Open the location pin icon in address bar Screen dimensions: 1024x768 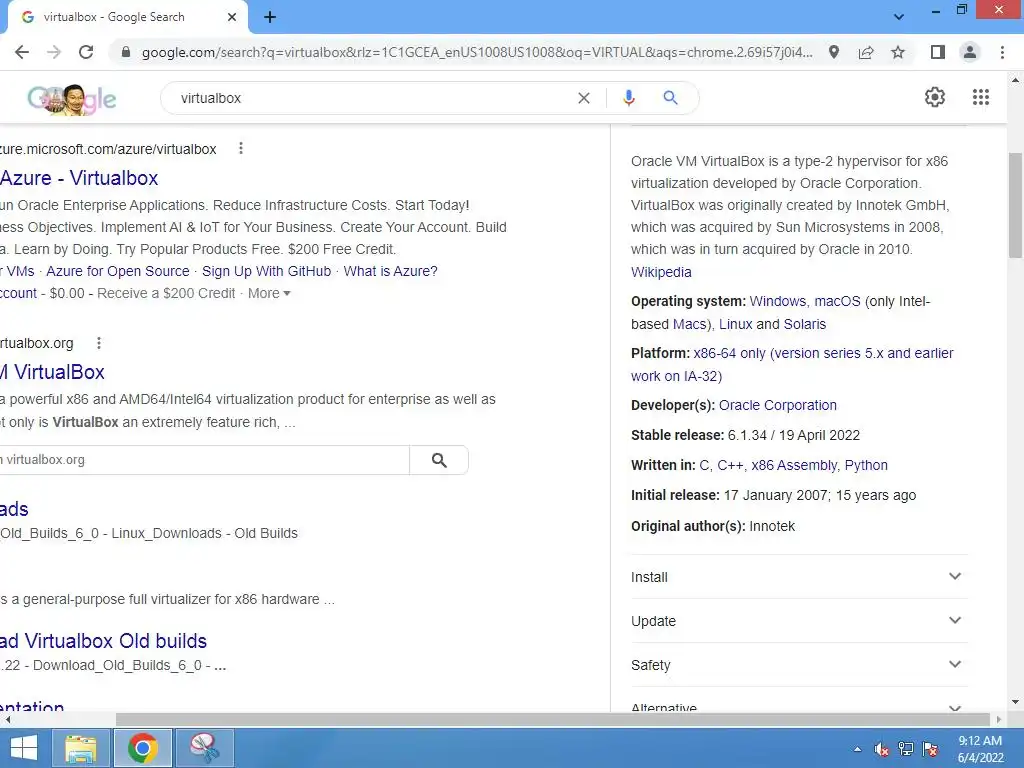click(834, 52)
